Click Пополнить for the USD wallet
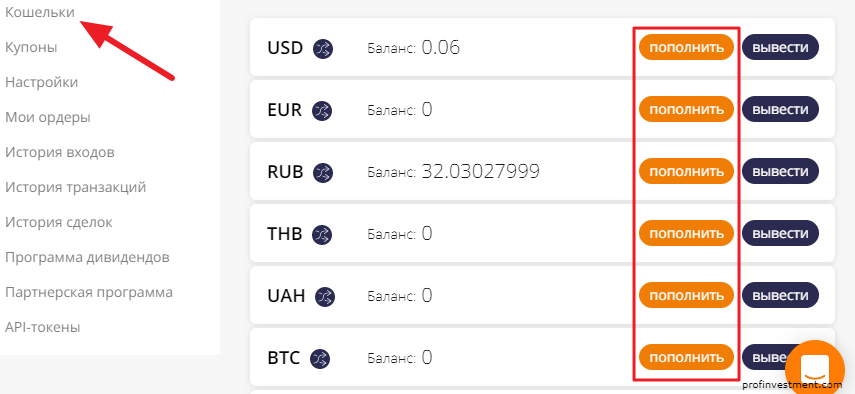This screenshot has height=394, width=855. 687,47
